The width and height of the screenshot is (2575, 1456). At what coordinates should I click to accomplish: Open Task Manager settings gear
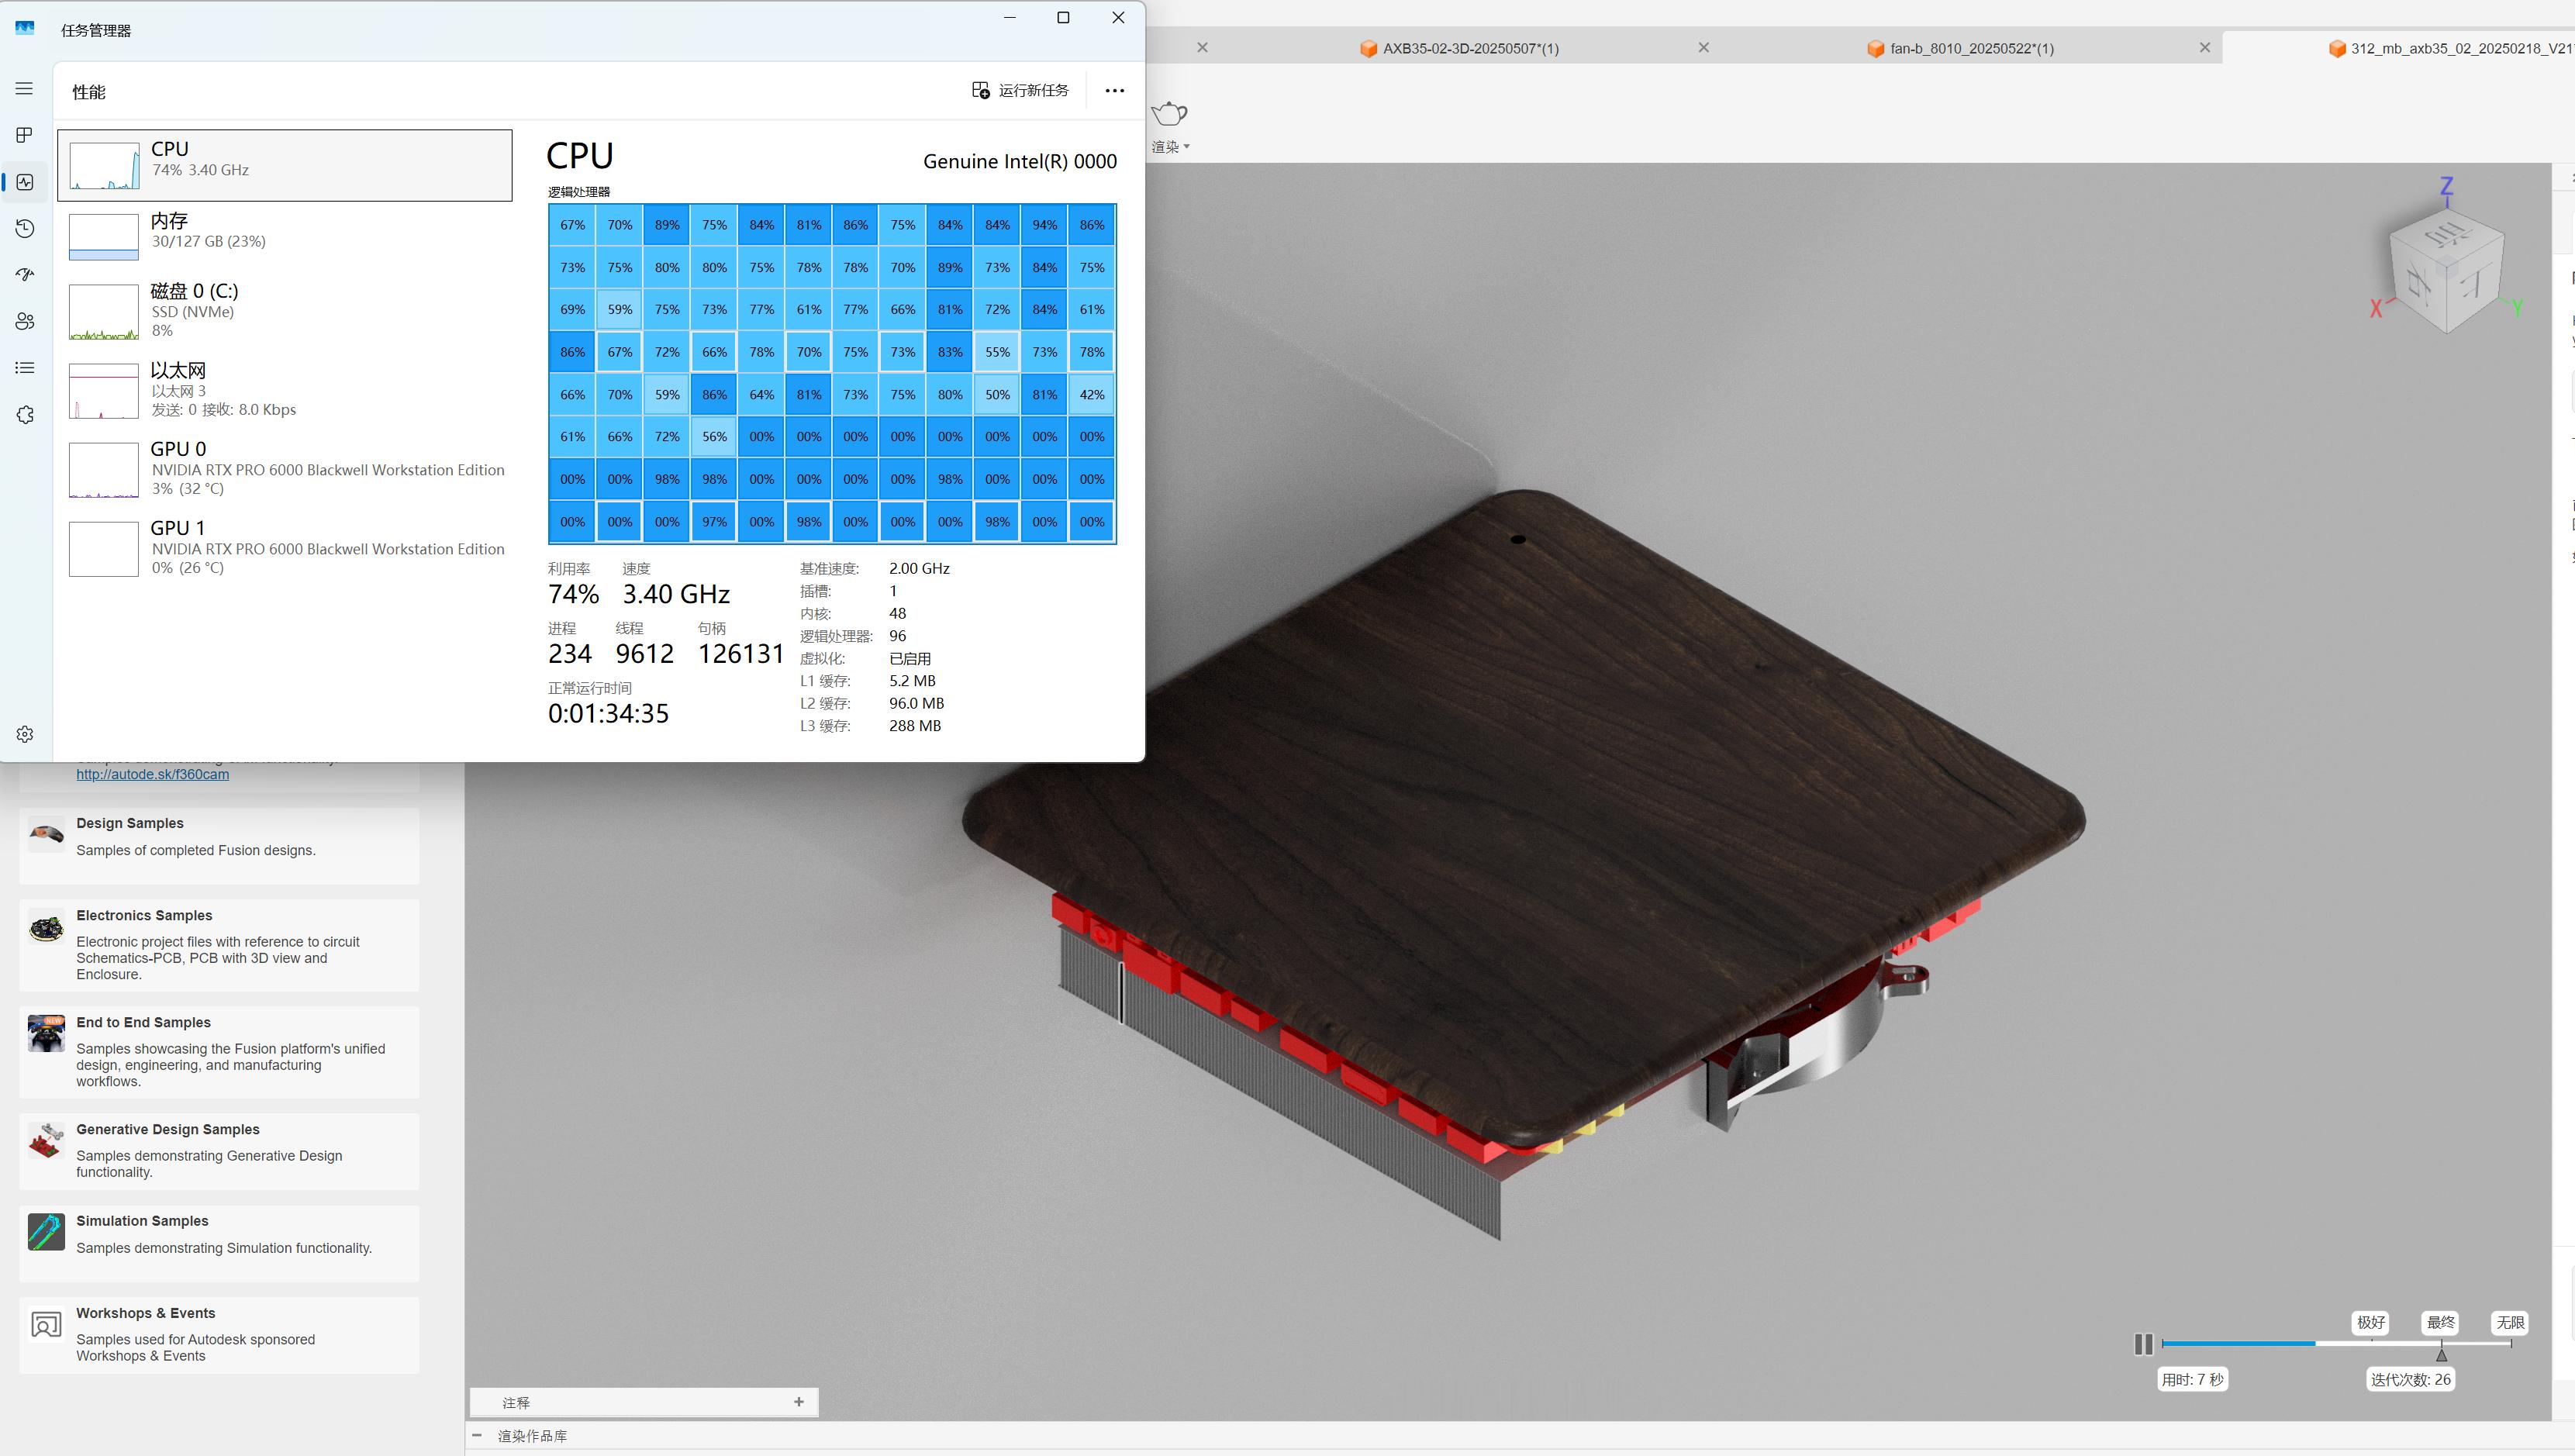(25, 734)
